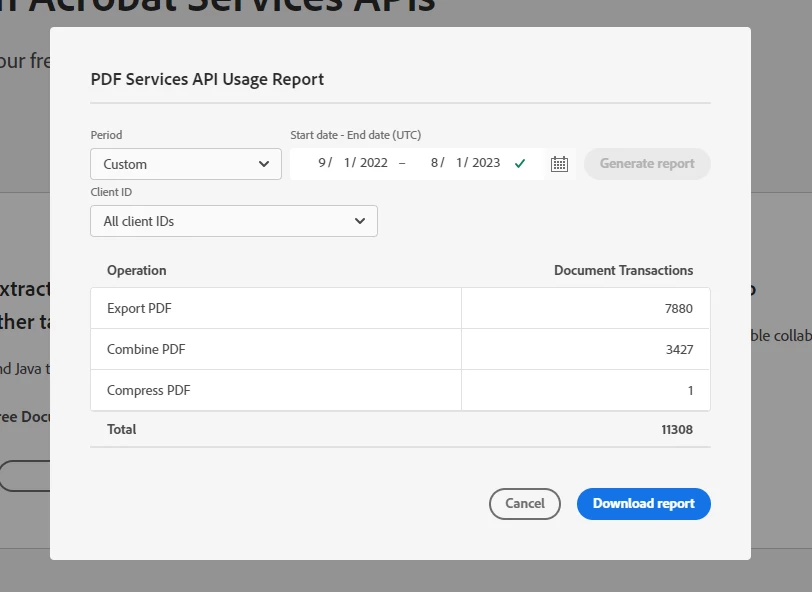Click the PDF Services API Usage Report title
Viewport: 812px width, 592px height.
[207, 79]
